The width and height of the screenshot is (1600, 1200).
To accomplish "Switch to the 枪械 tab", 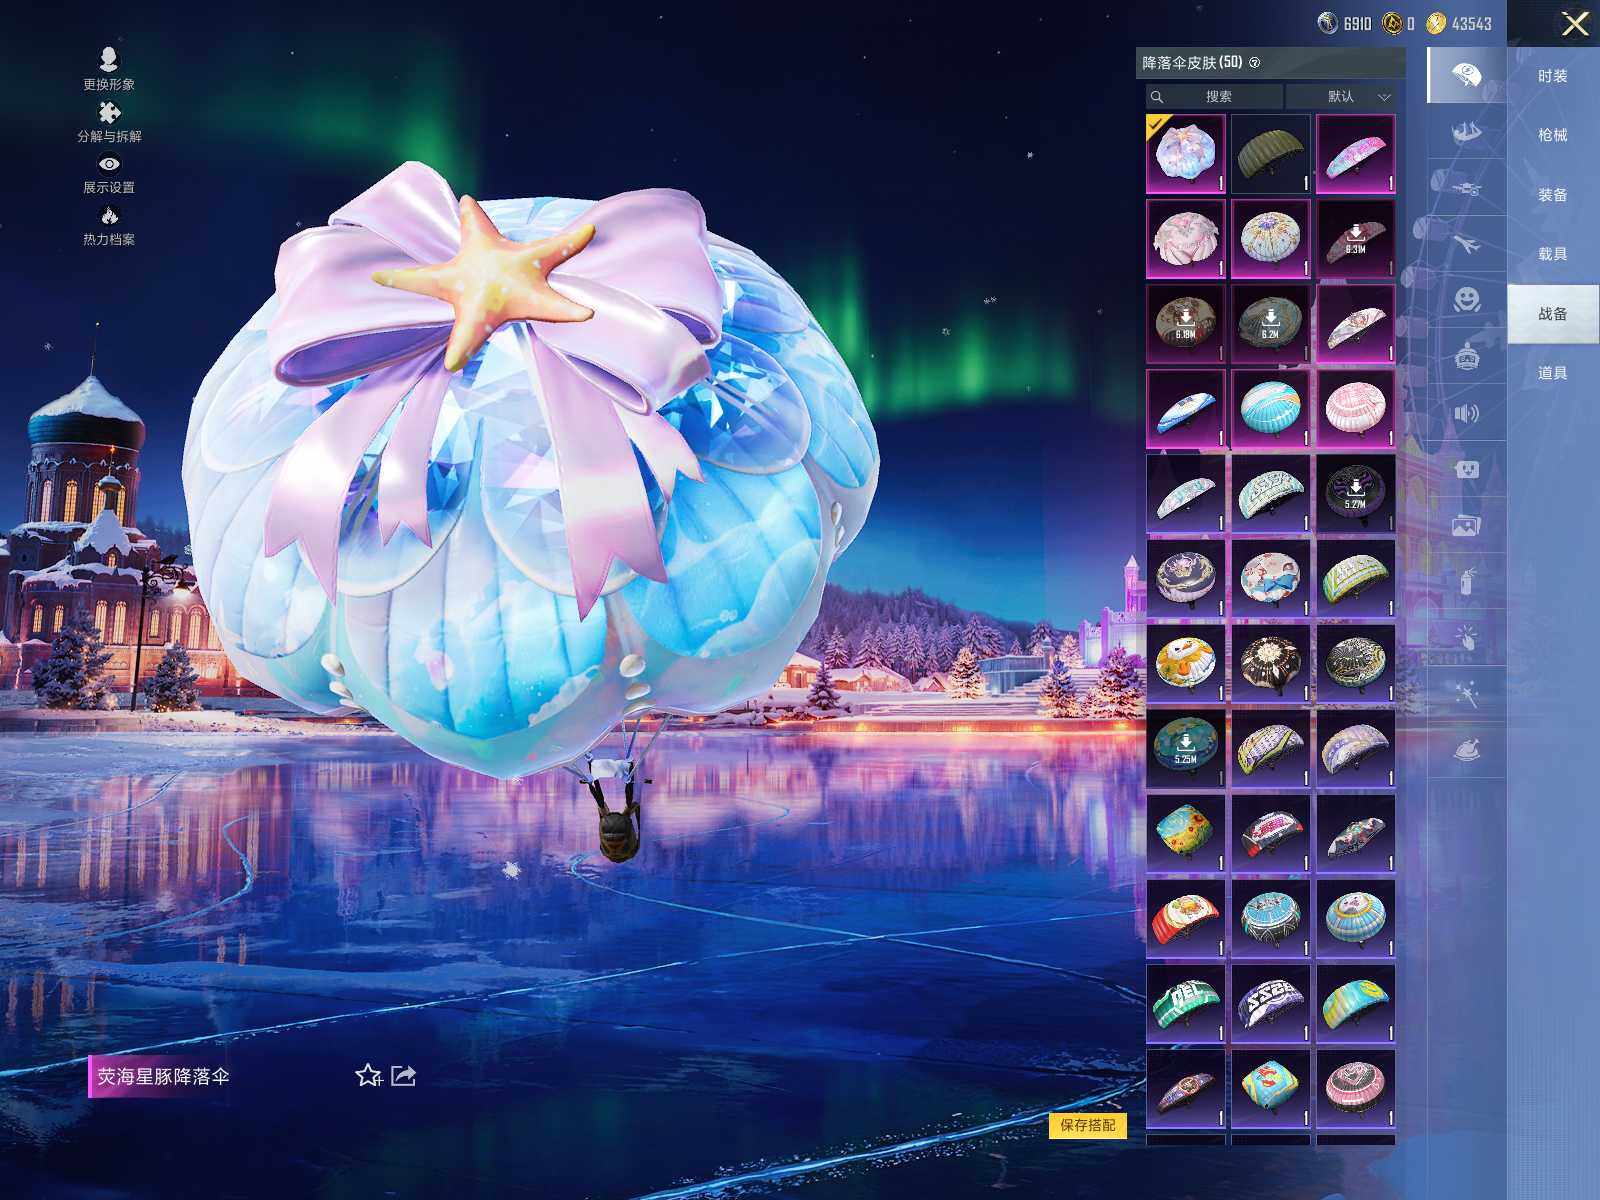I will point(1553,135).
